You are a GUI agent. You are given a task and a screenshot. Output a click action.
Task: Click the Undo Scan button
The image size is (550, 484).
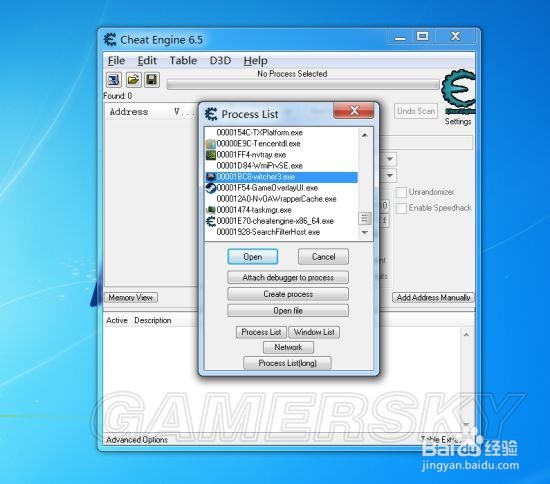click(416, 111)
